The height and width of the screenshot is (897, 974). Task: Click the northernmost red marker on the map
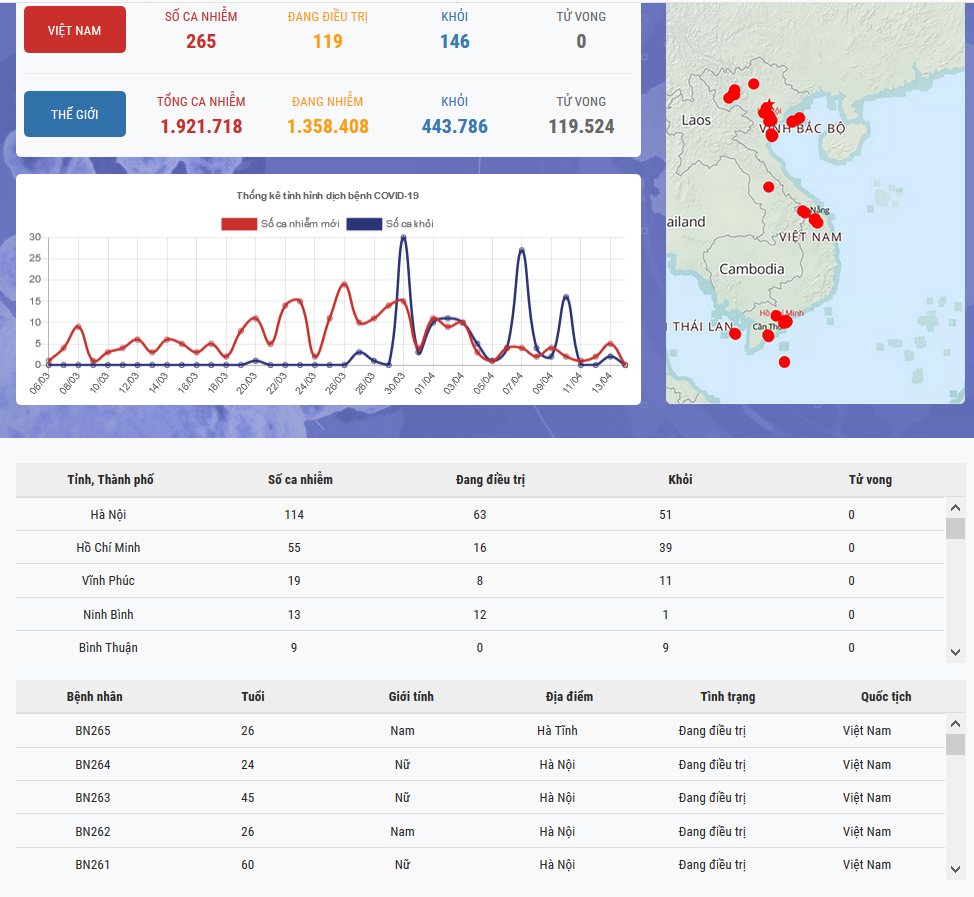754,84
